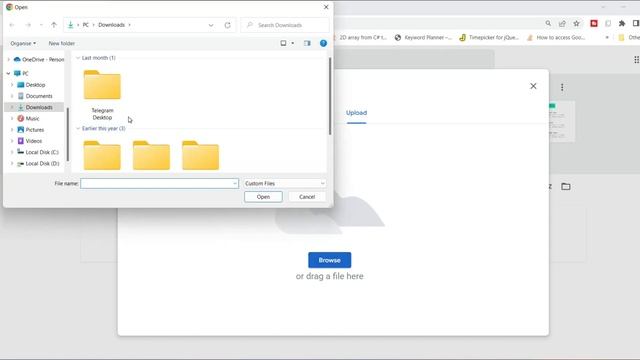Open the recent locations dropdown arrow

[x=41, y=25]
